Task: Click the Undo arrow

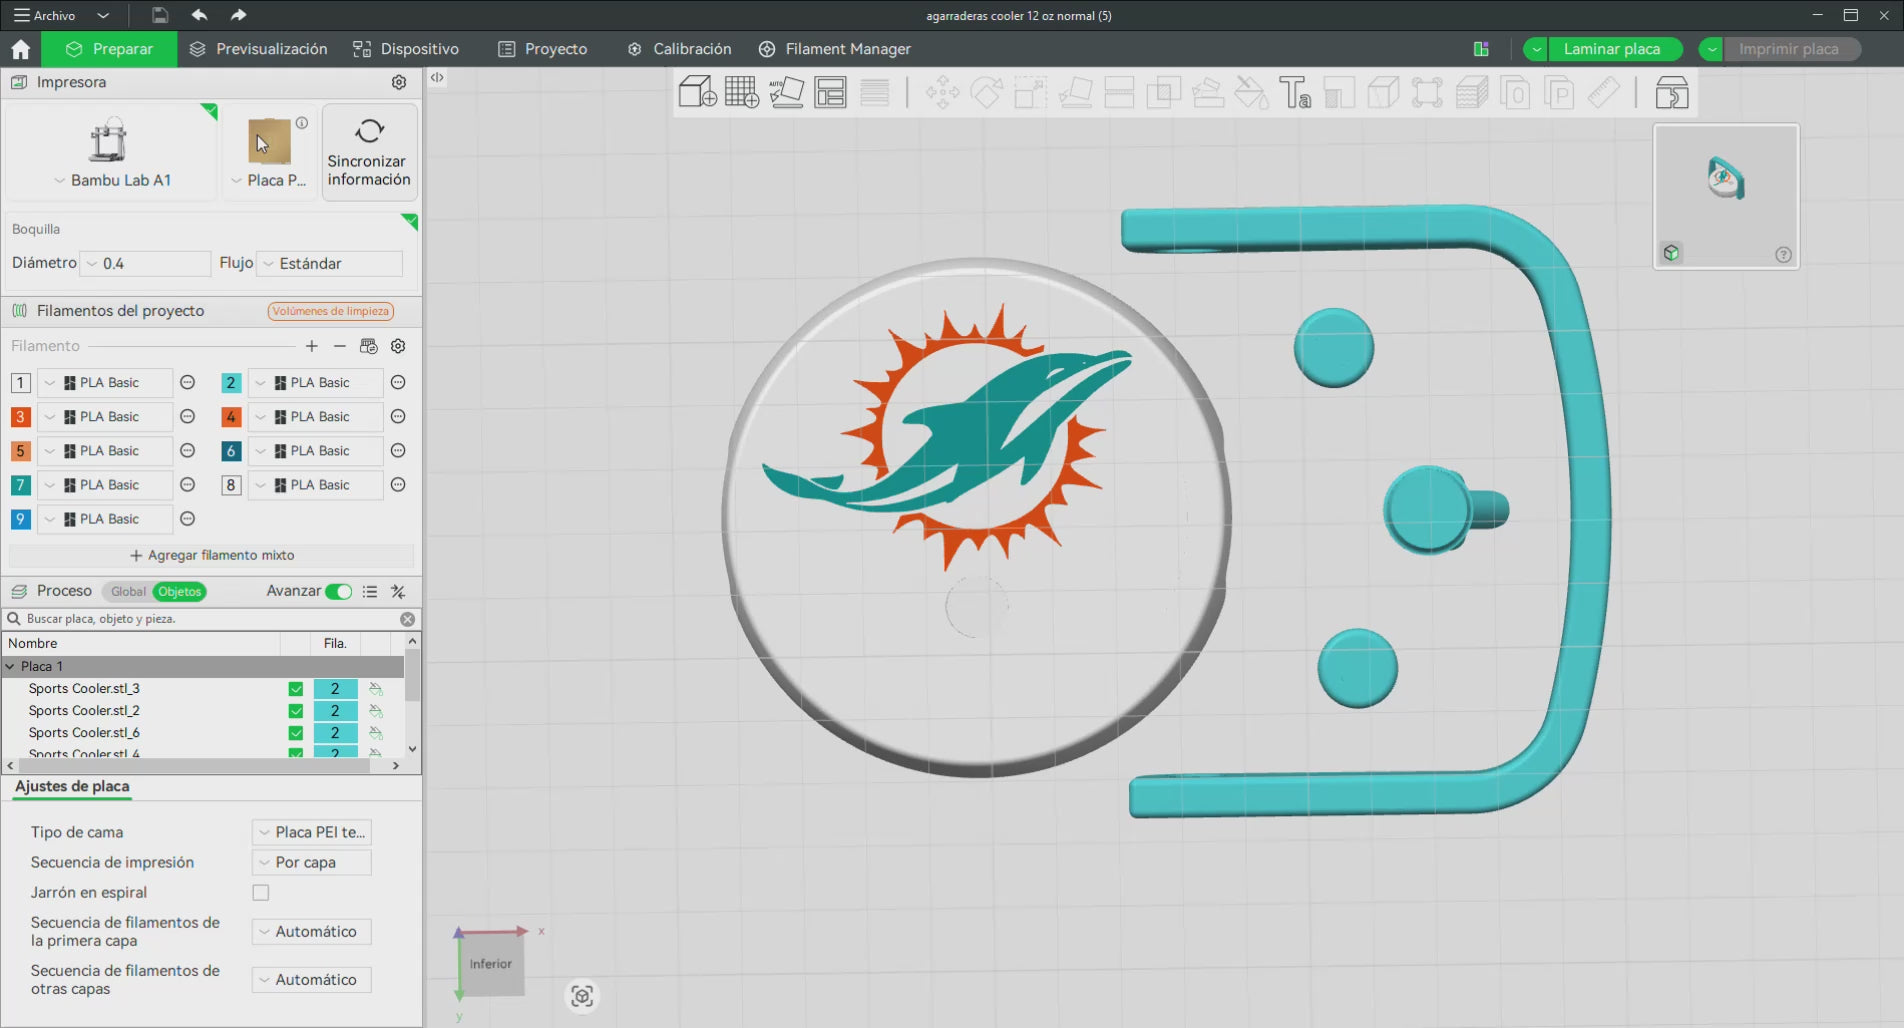Action: click(x=199, y=15)
